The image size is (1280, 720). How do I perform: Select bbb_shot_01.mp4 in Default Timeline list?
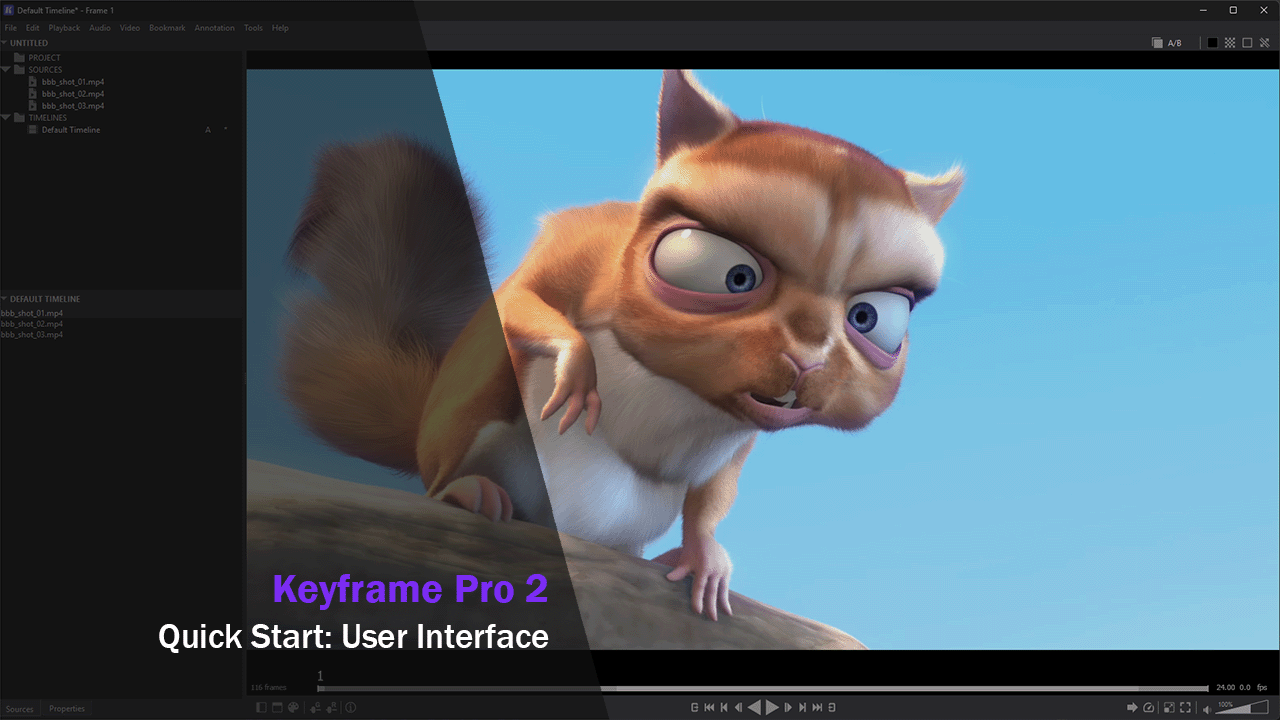coord(32,313)
